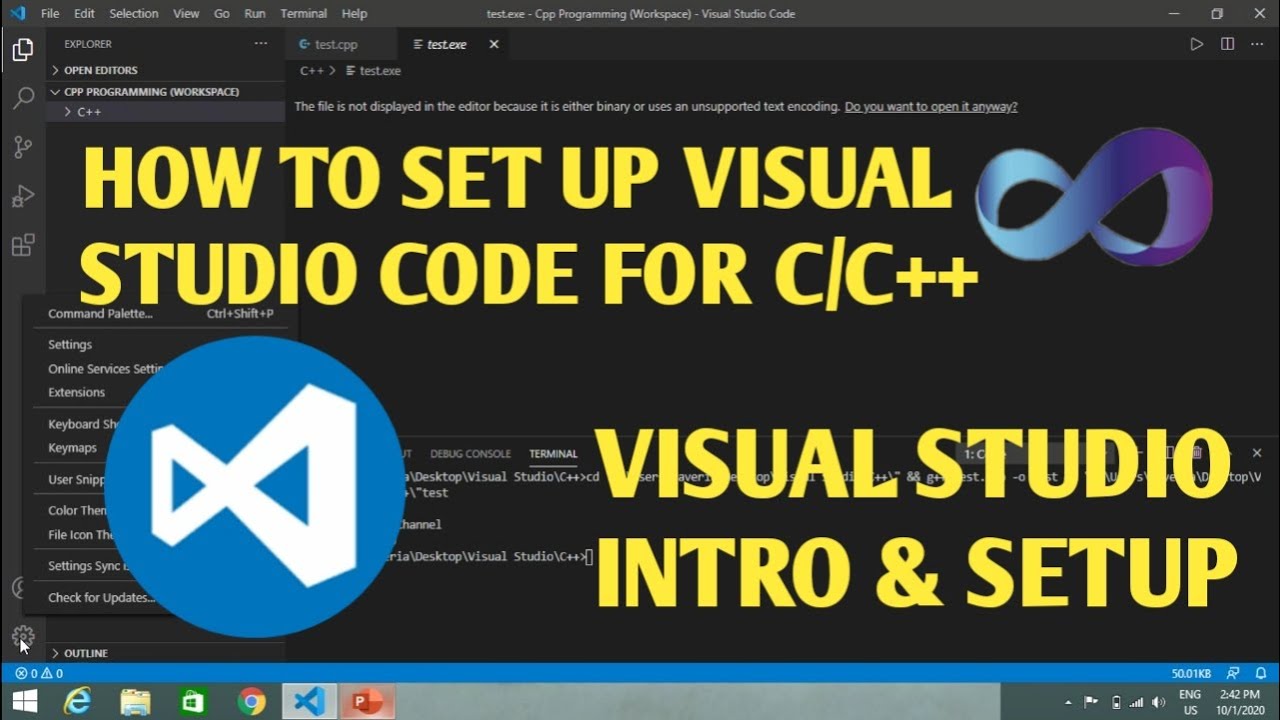This screenshot has height=720, width=1280.
Task: Click the battery icon in the system tray
Action: (x=1117, y=701)
